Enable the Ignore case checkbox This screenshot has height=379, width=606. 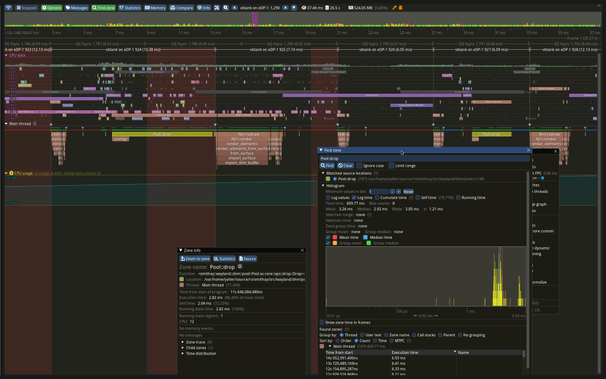point(359,165)
